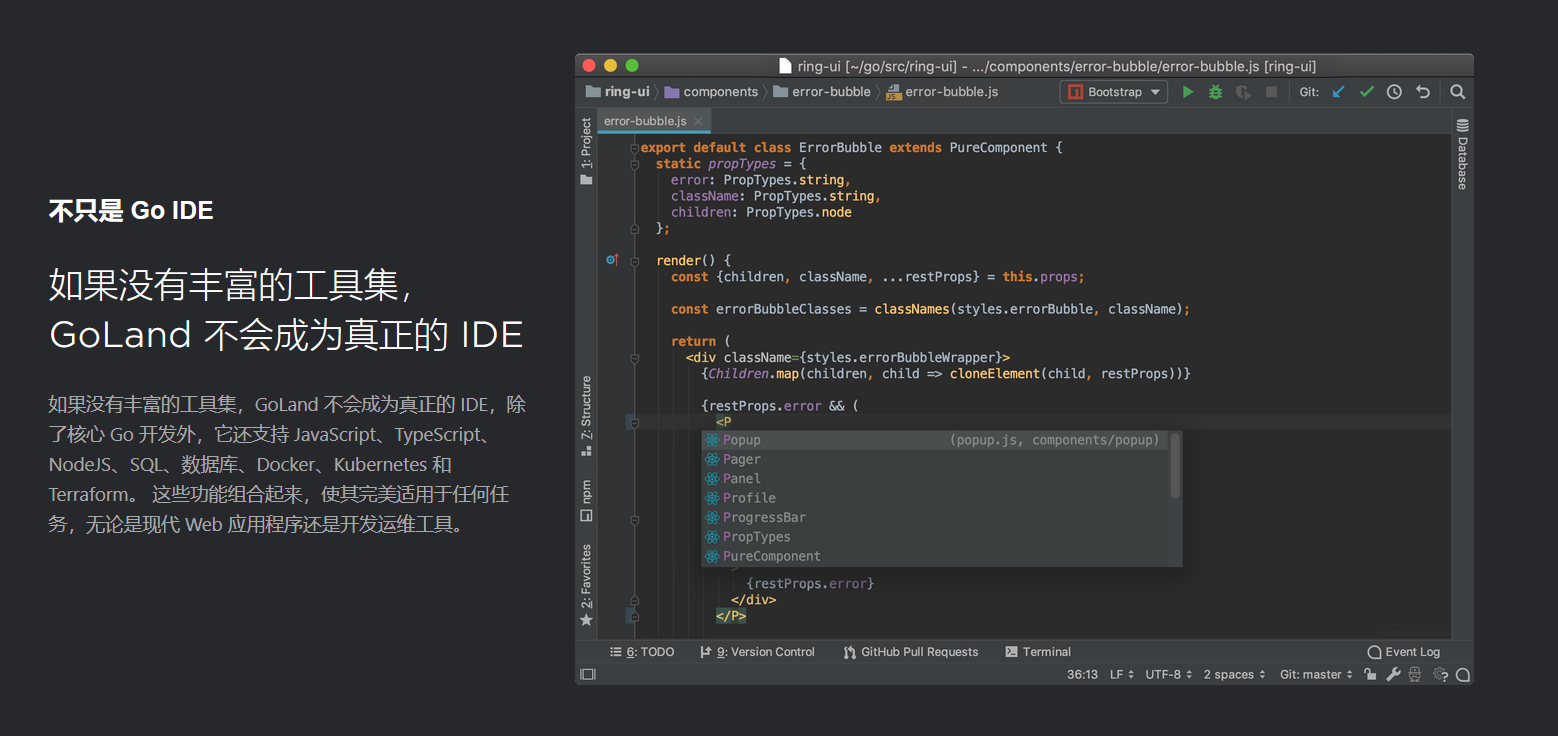Select PureComponent in the completion list
The image size is (1558, 736).
936,557
